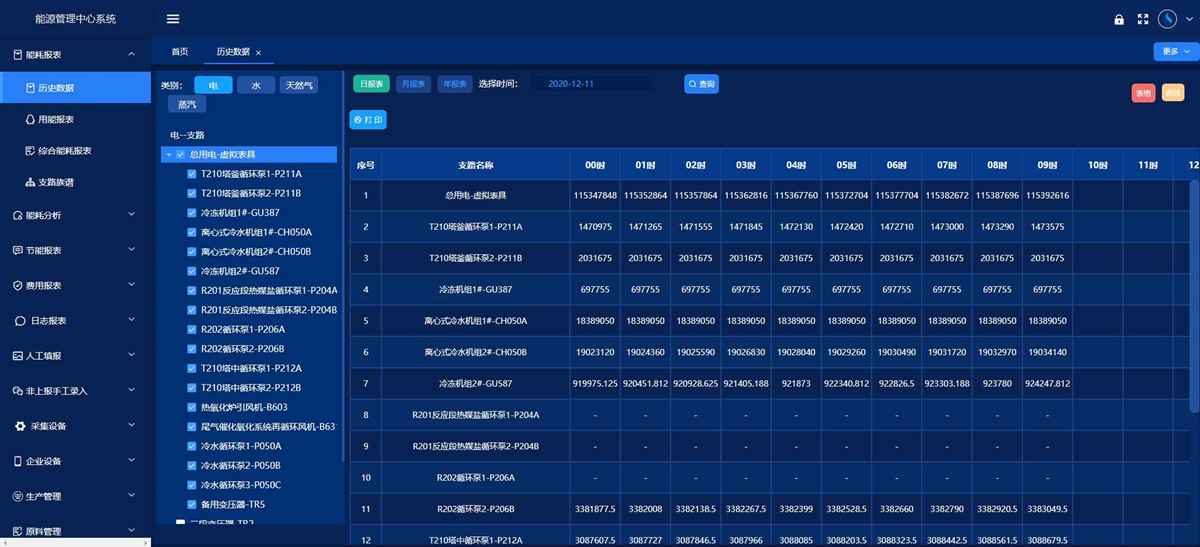The height and width of the screenshot is (547, 1200).
Task: Click the 支路族谱 hierarchy icon
Action: point(30,182)
